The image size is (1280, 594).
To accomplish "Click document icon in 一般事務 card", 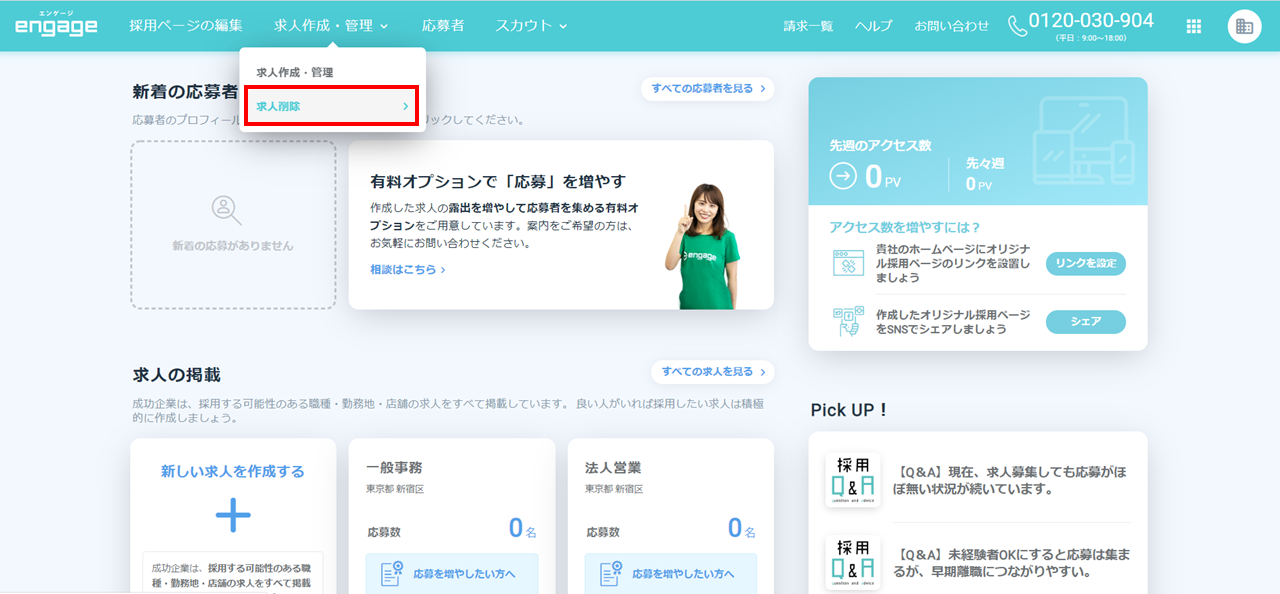I will (x=391, y=573).
